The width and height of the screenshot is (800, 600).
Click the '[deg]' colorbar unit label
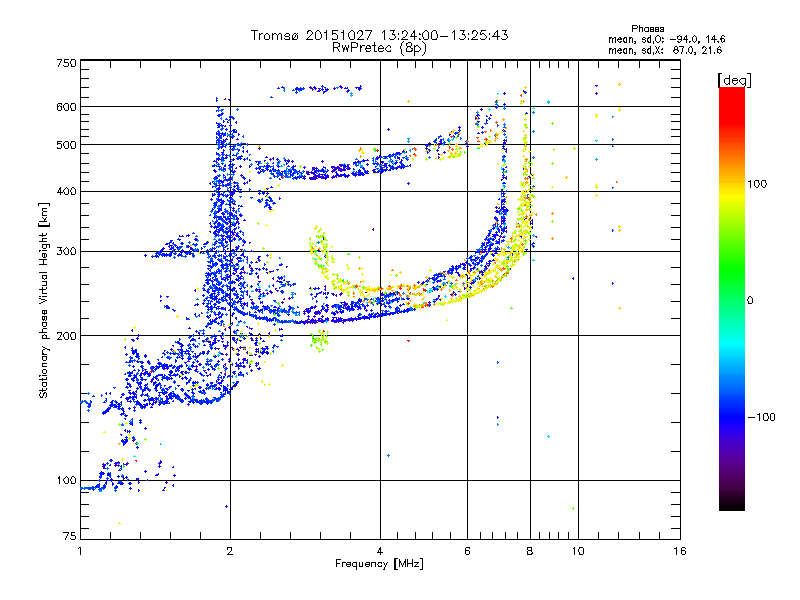(x=734, y=80)
